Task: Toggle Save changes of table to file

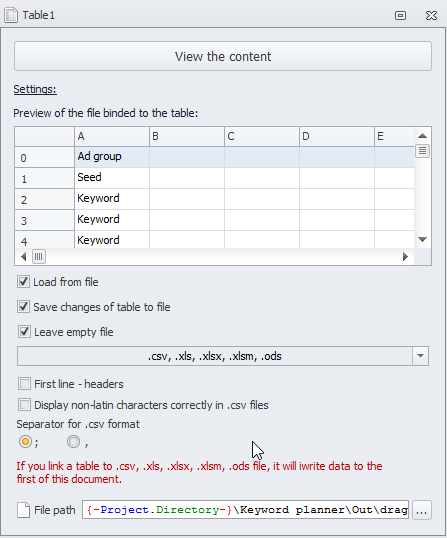Action: click(x=23, y=306)
